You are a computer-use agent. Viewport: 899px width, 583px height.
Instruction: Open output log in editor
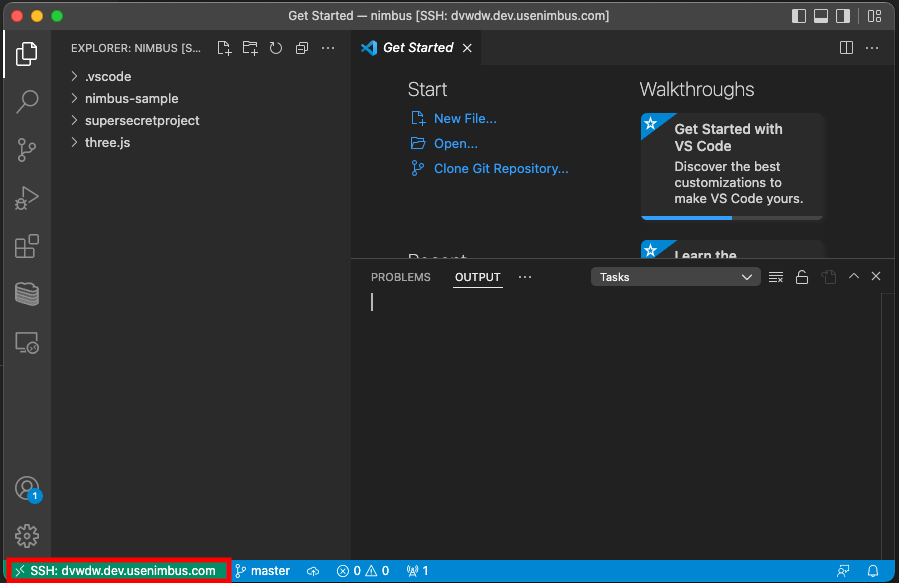pos(828,277)
